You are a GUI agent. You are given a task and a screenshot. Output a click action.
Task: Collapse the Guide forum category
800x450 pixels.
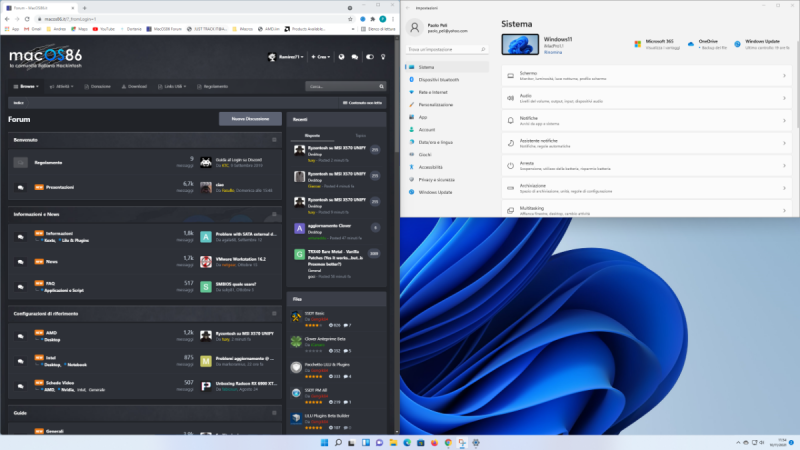[x=274, y=413]
